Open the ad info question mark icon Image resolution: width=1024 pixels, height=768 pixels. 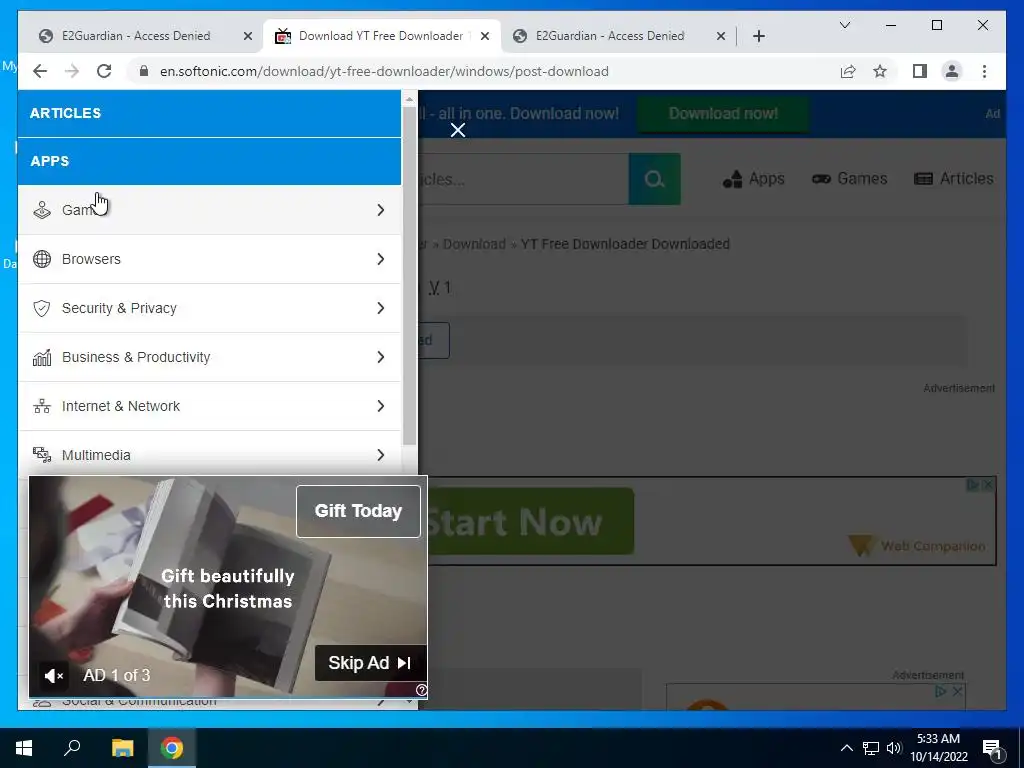pyautogui.click(x=422, y=690)
